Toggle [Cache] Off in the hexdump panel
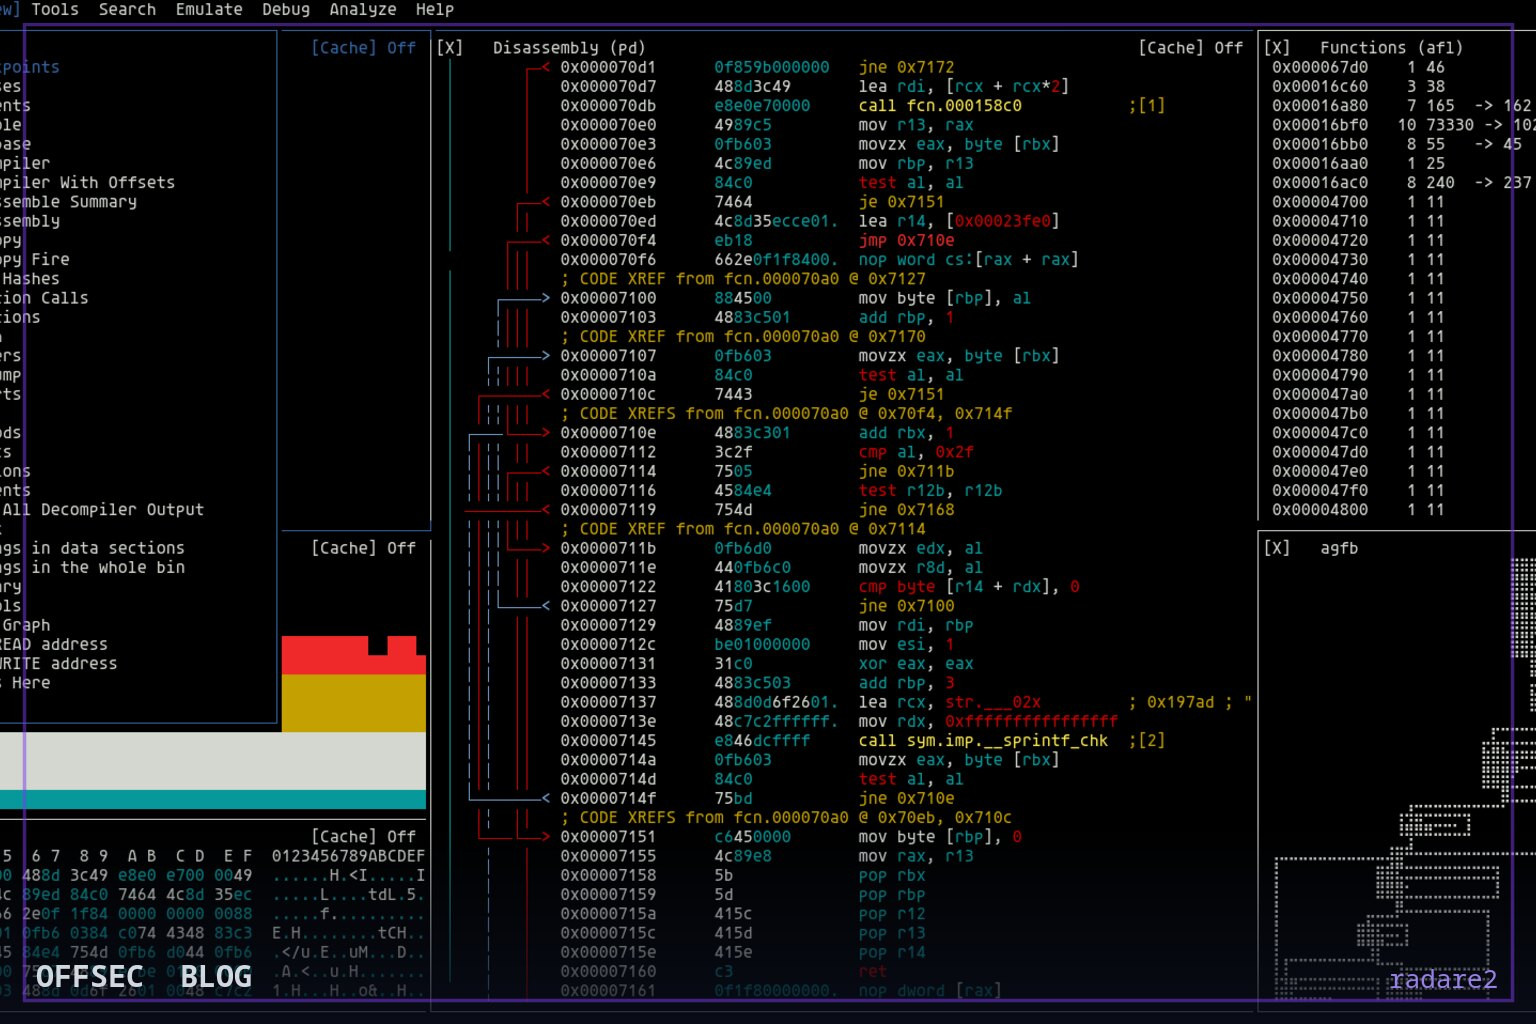The width and height of the screenshot is (1536, 1024). click(x=363, y=837)
